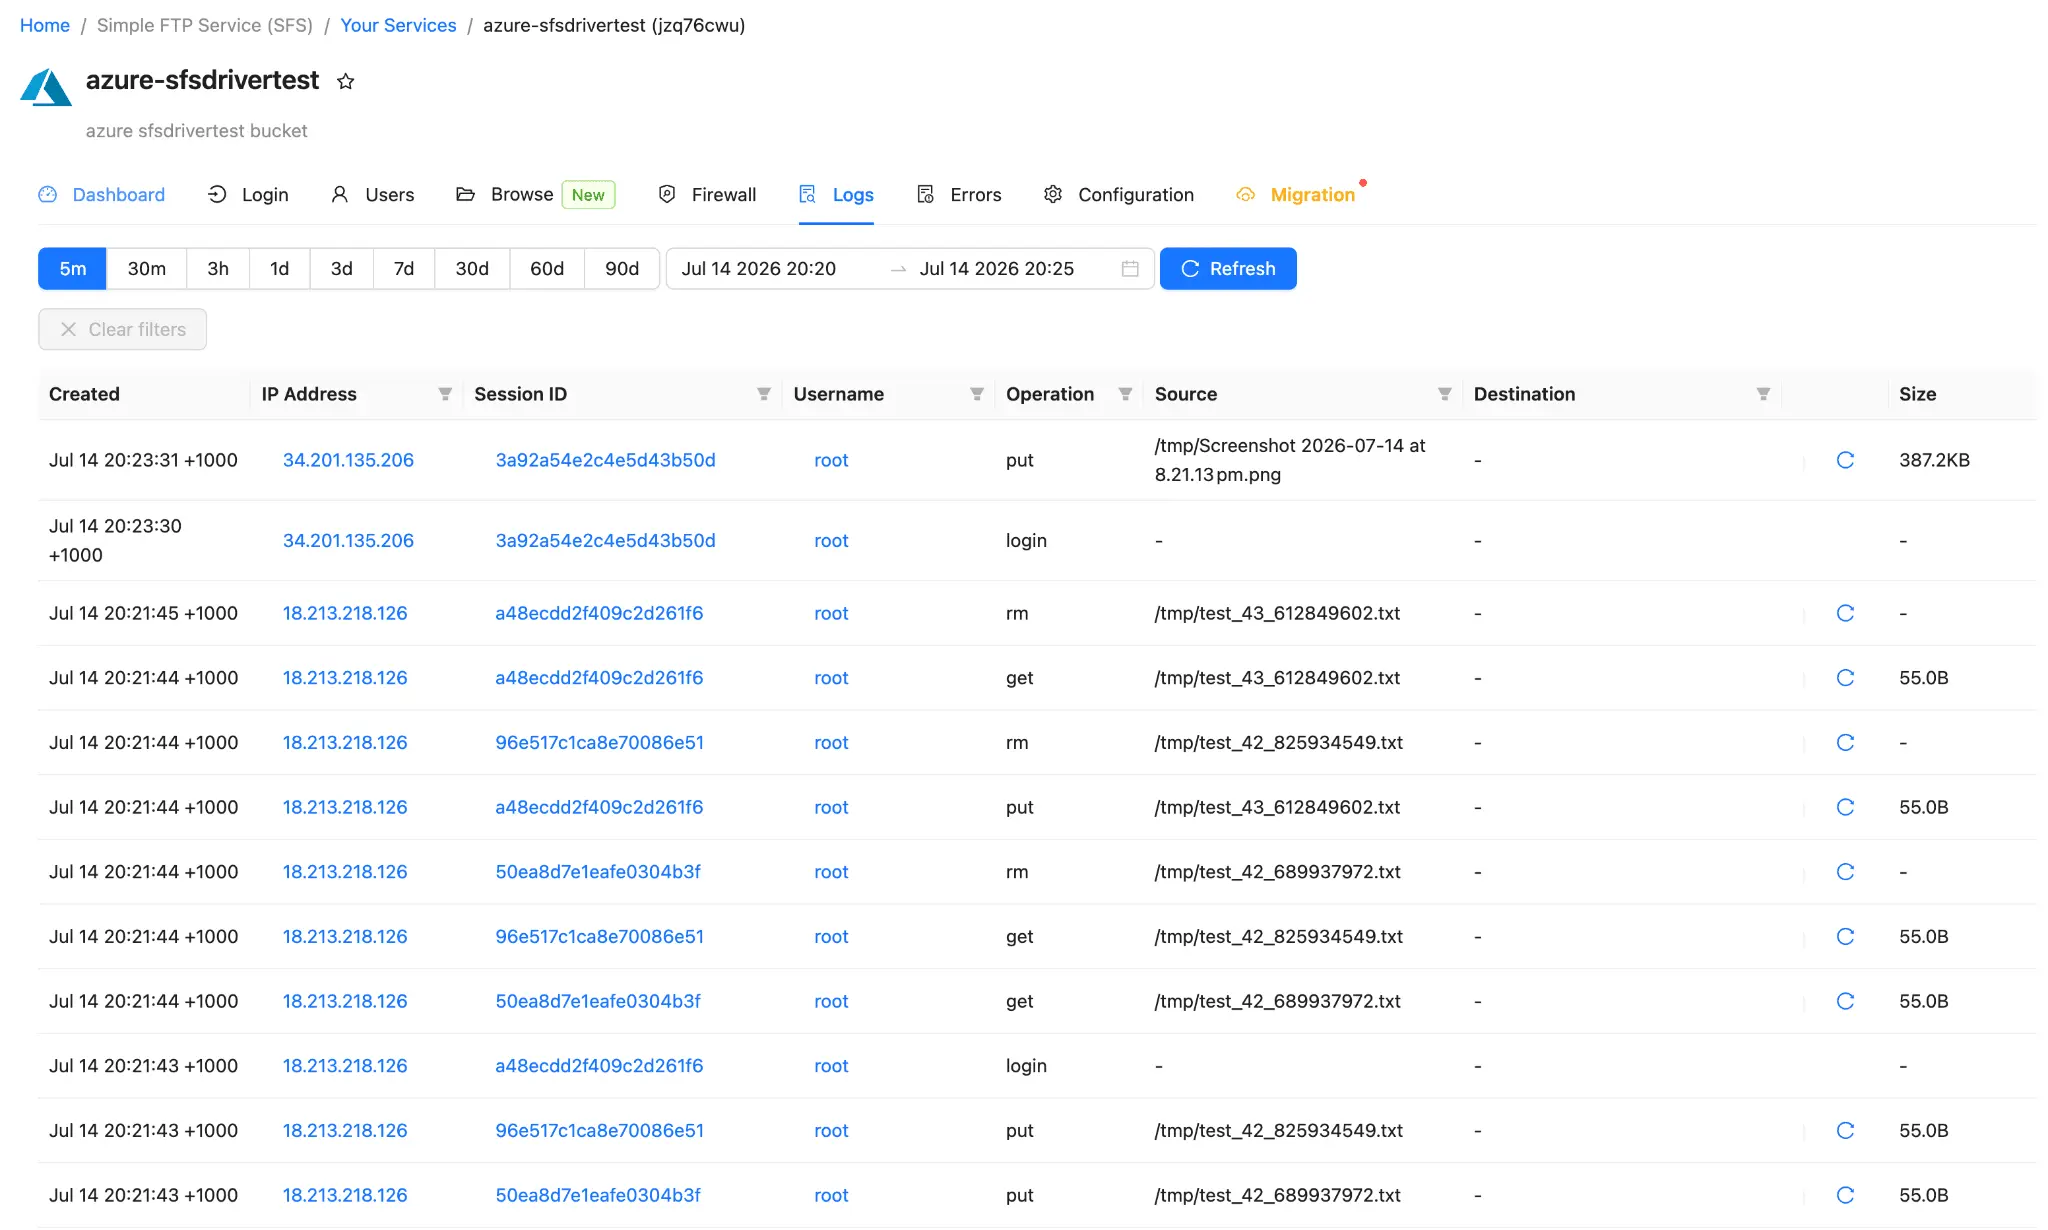Go to the Browse tab
This screenshot has height=1230, width=2048.
click(x=535, y=195)
